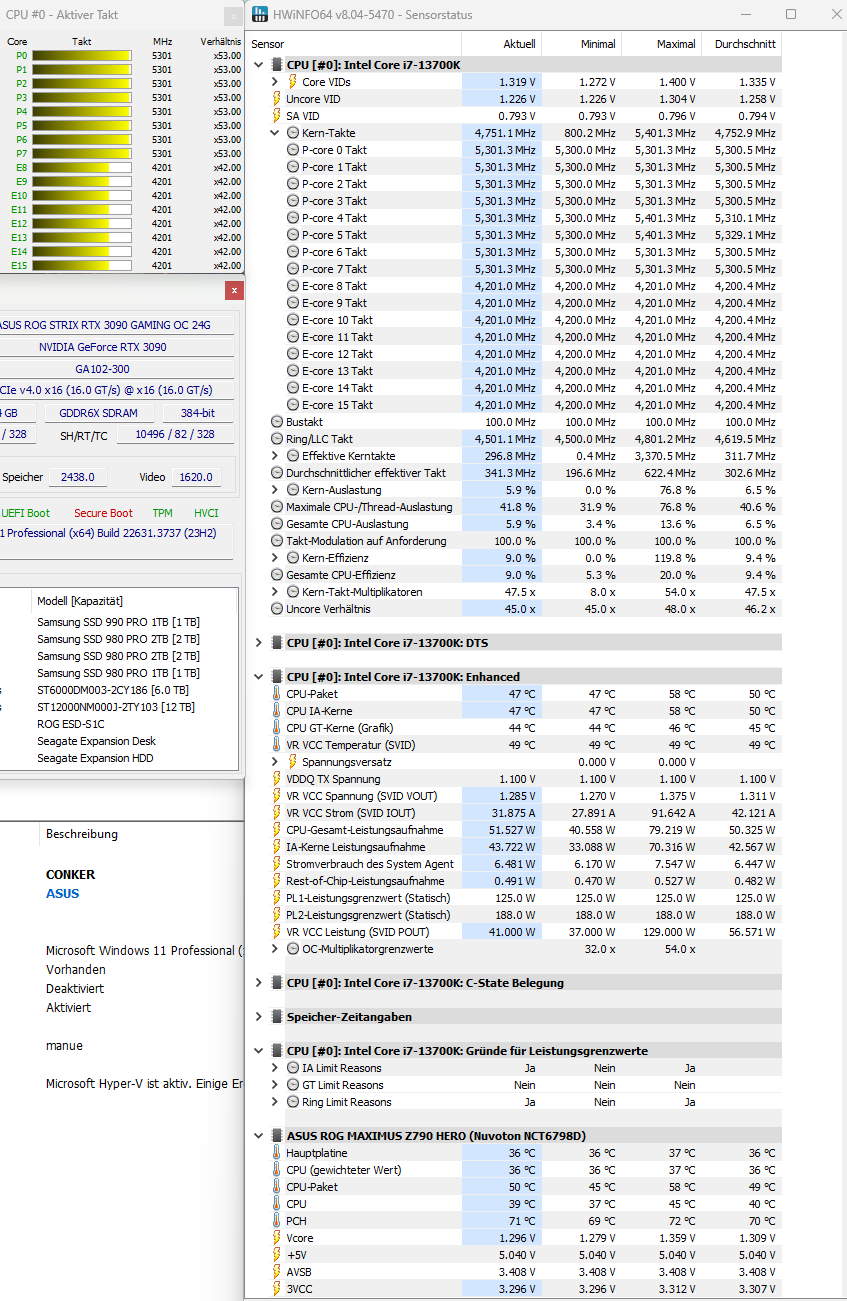Click the lightning icon beside VR VCC Strom
Screen dimensions: 847x1301
pyautogui.click(x=277, y=813)
